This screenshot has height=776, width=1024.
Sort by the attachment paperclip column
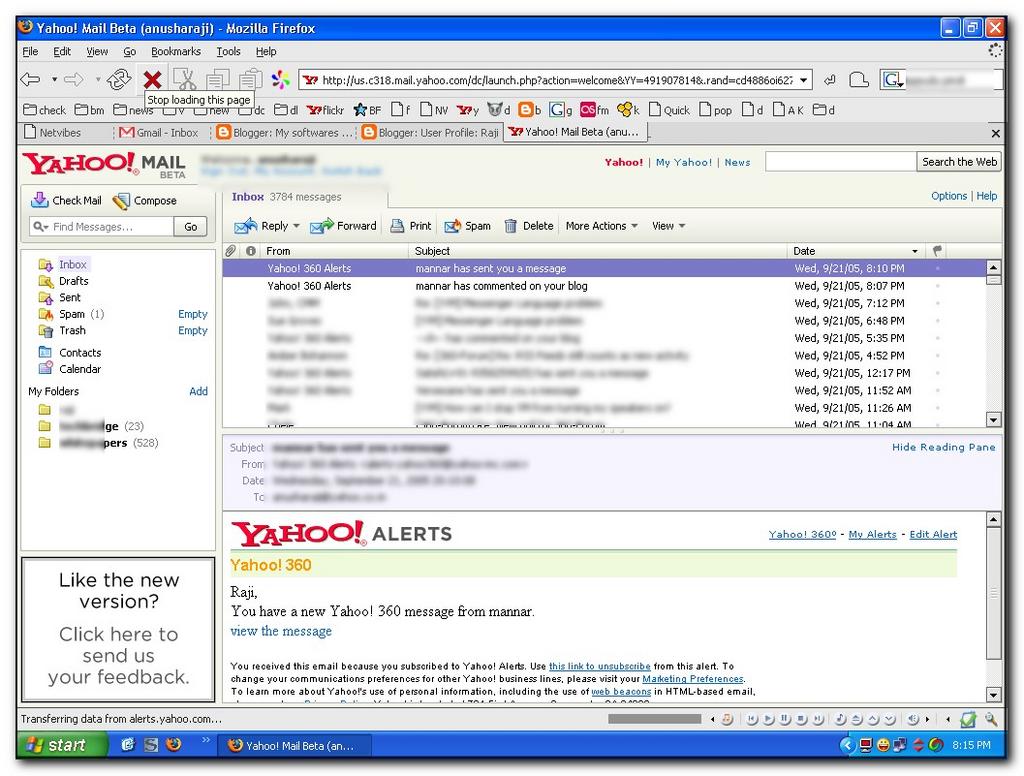point(231,251)
